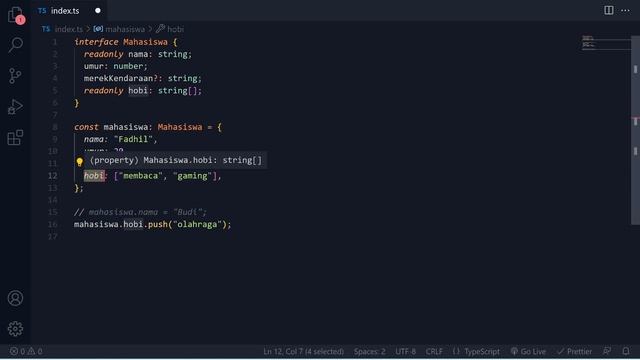Click line number 16 in gutter
Image resolution: width=640 pixels, height=360 pixels.
[53, 224]
